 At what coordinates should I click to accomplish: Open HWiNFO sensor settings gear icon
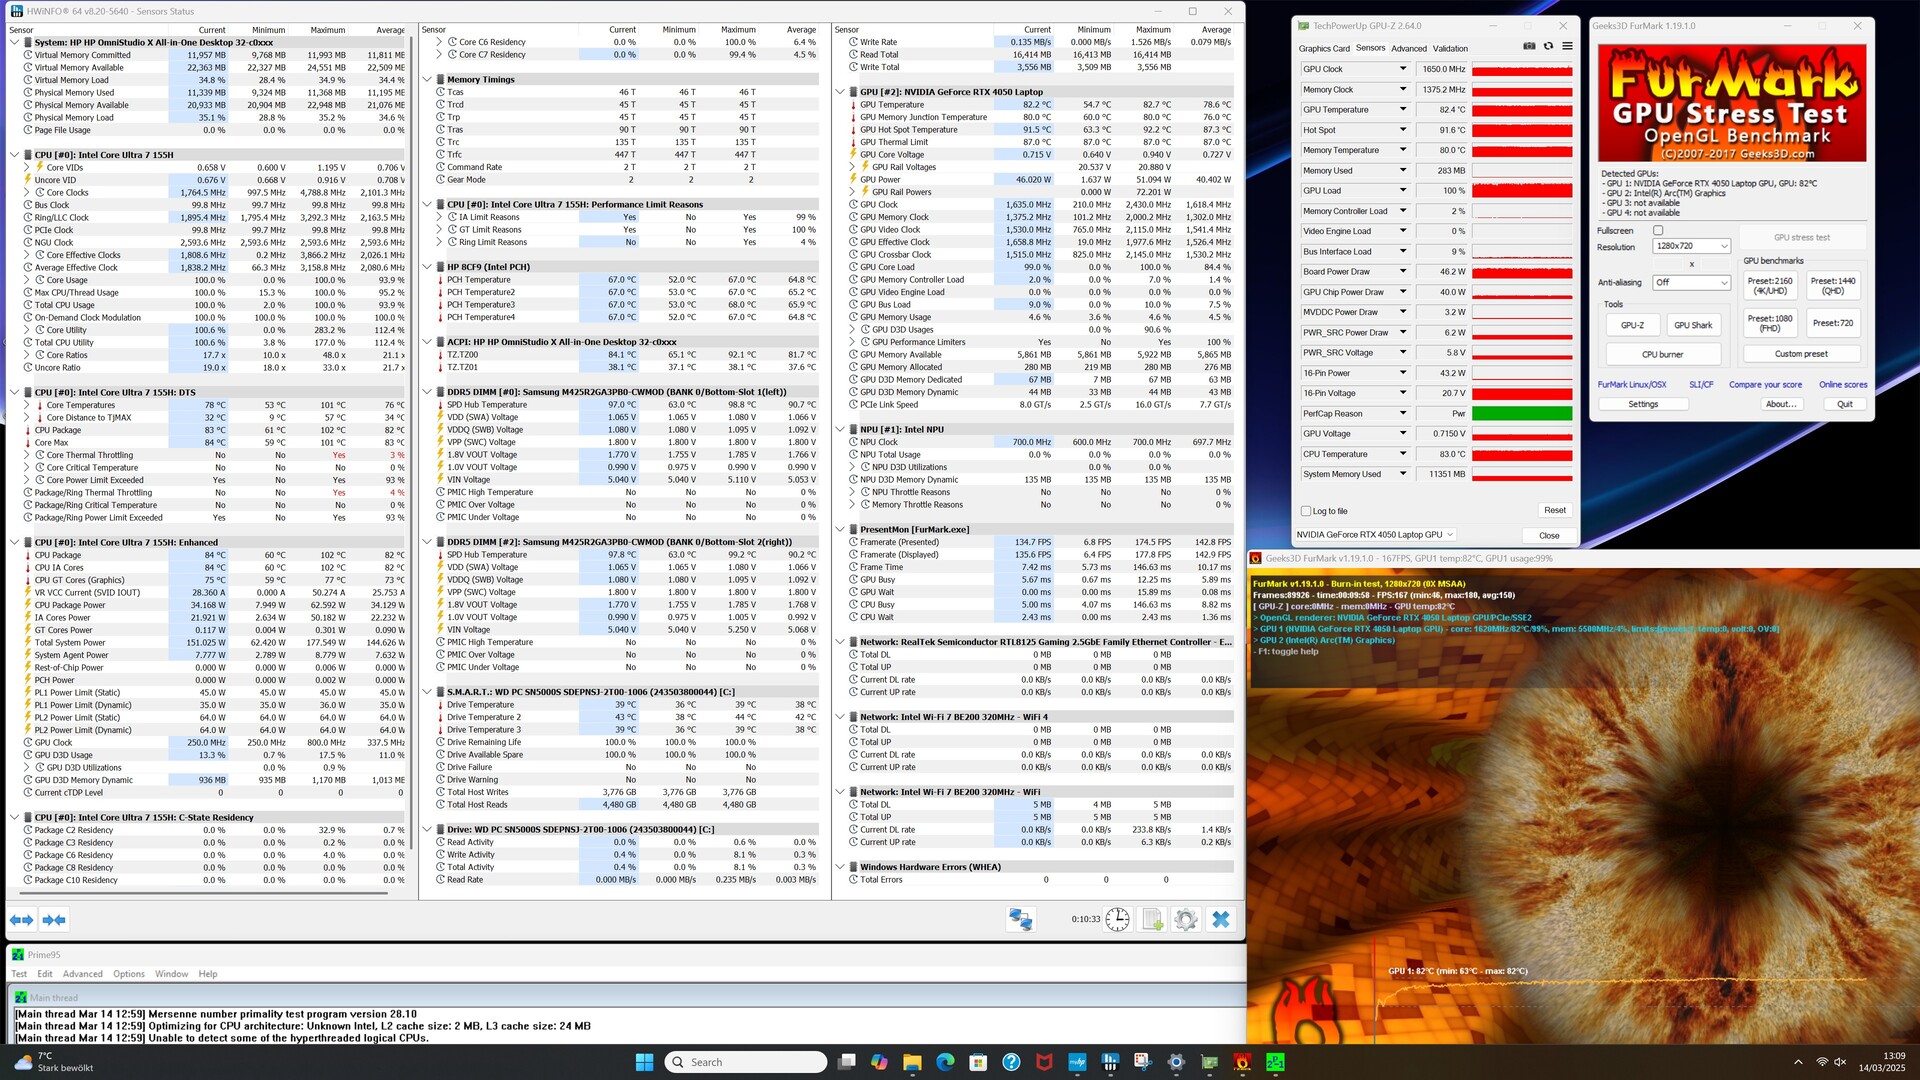pos(1186,919)
